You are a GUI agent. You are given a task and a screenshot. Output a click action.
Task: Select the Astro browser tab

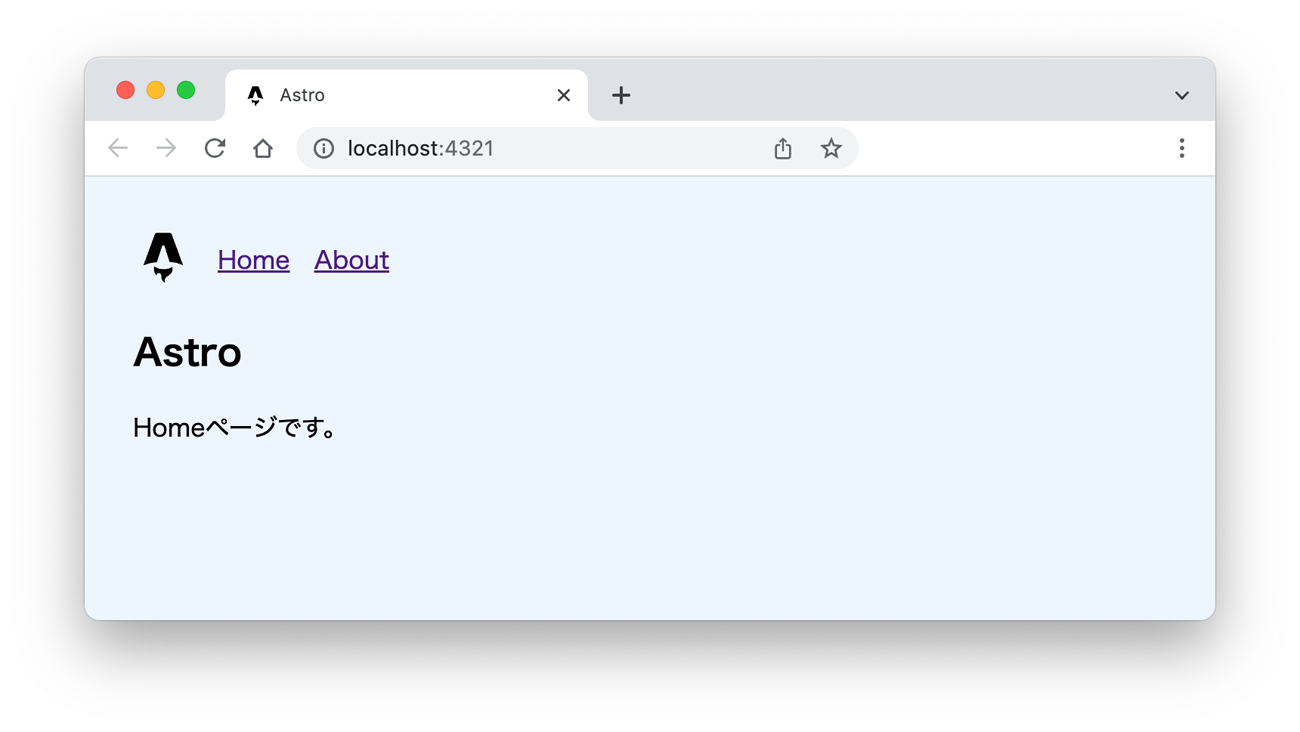click(407, 95)
